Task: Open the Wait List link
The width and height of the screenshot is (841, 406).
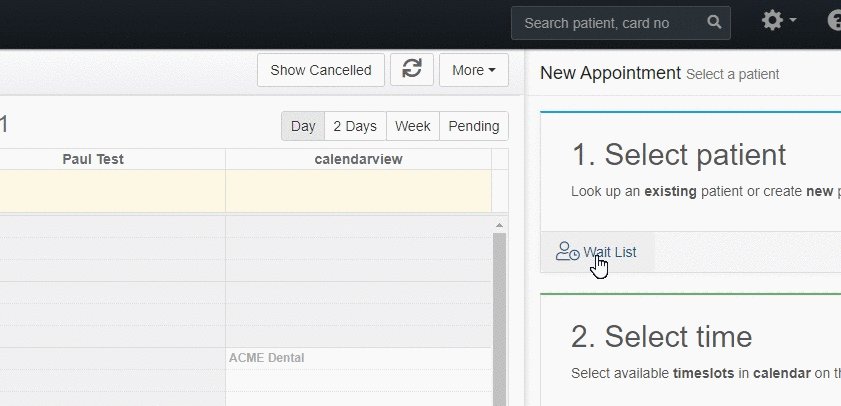Action: pos(610,252)
